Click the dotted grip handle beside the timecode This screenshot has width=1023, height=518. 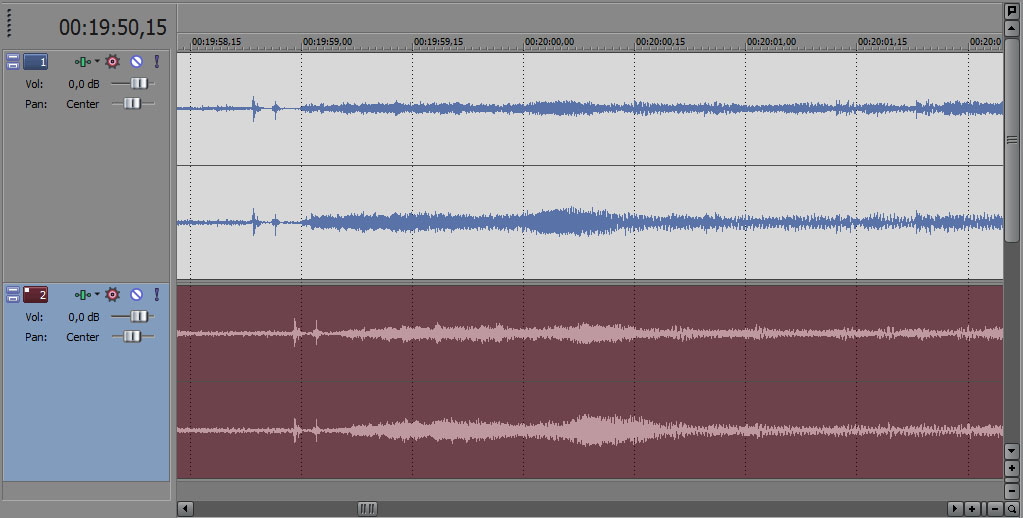(x=9, y=22)
